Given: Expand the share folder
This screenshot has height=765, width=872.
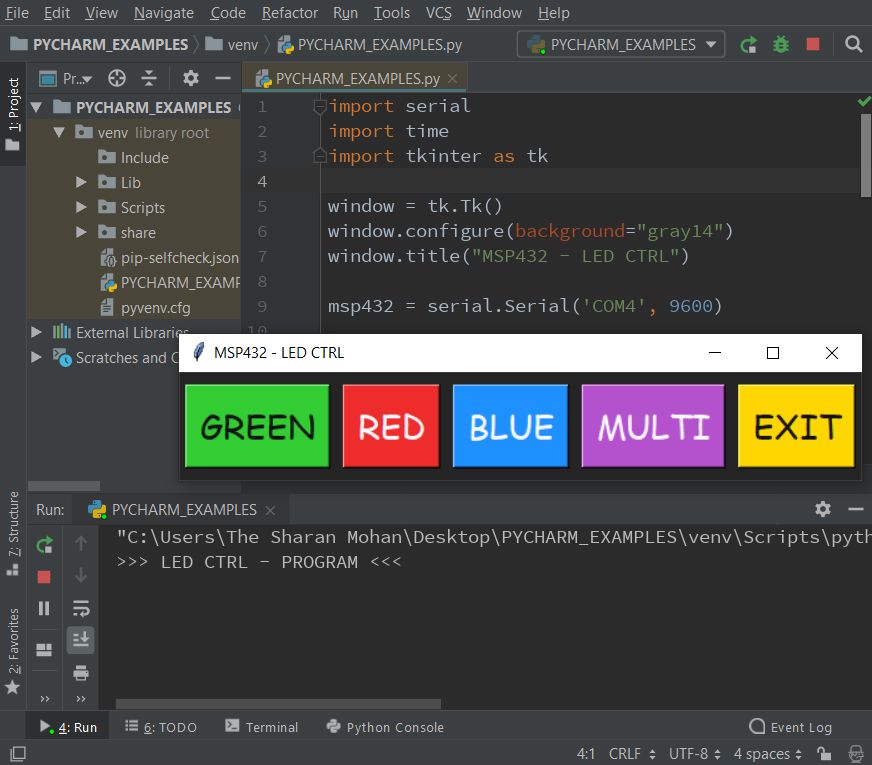Looking at the screenshot, I should point(81,232).
